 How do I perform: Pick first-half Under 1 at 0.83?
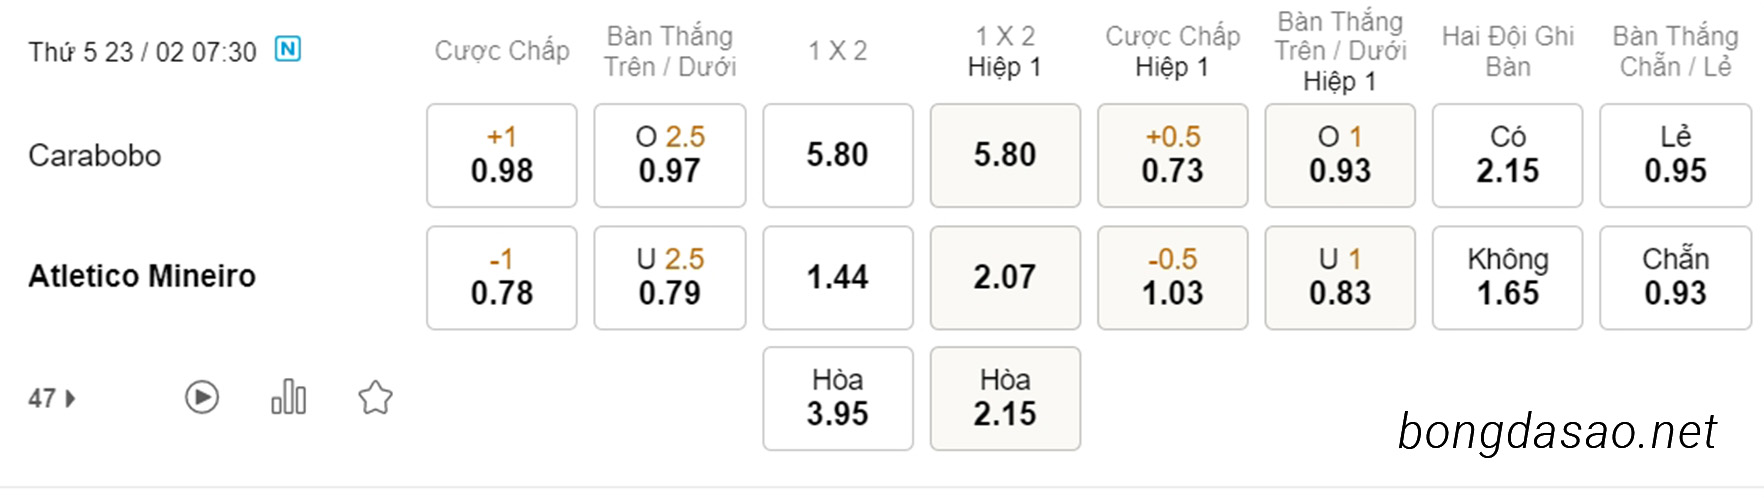coord(1340,277)
